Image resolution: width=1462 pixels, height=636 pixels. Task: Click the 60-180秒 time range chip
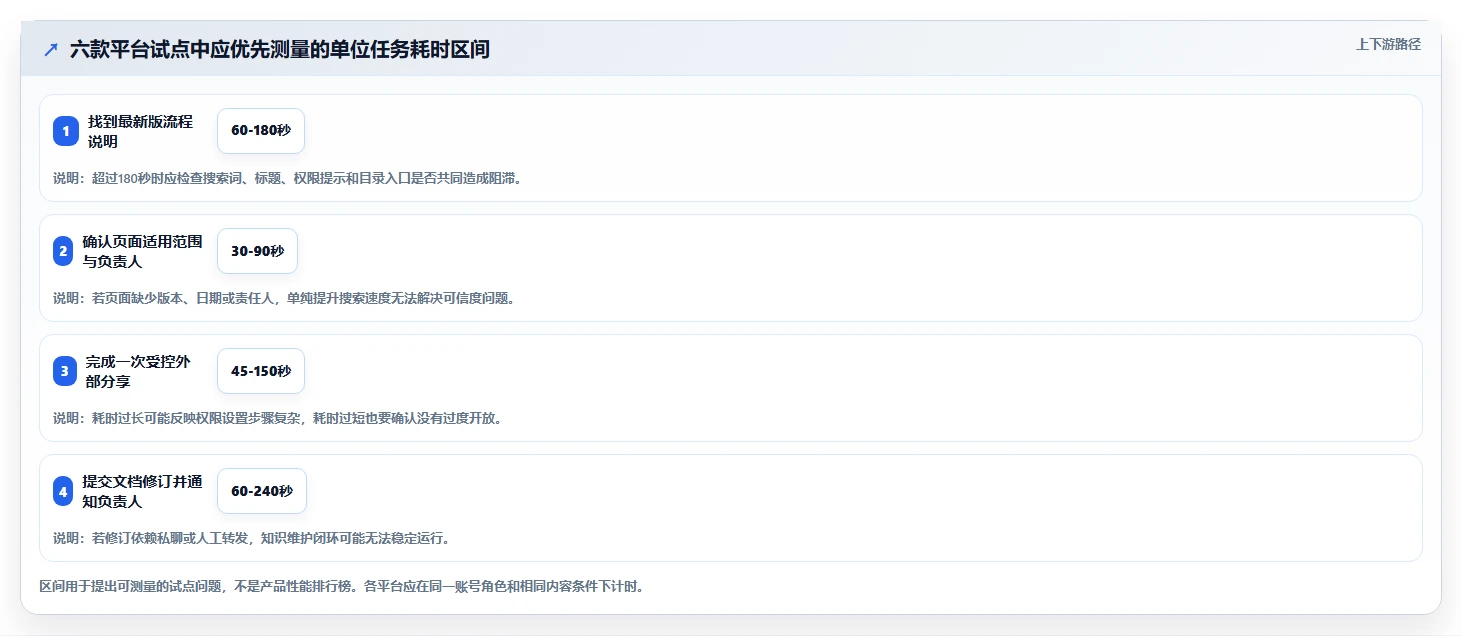point(261,131)
